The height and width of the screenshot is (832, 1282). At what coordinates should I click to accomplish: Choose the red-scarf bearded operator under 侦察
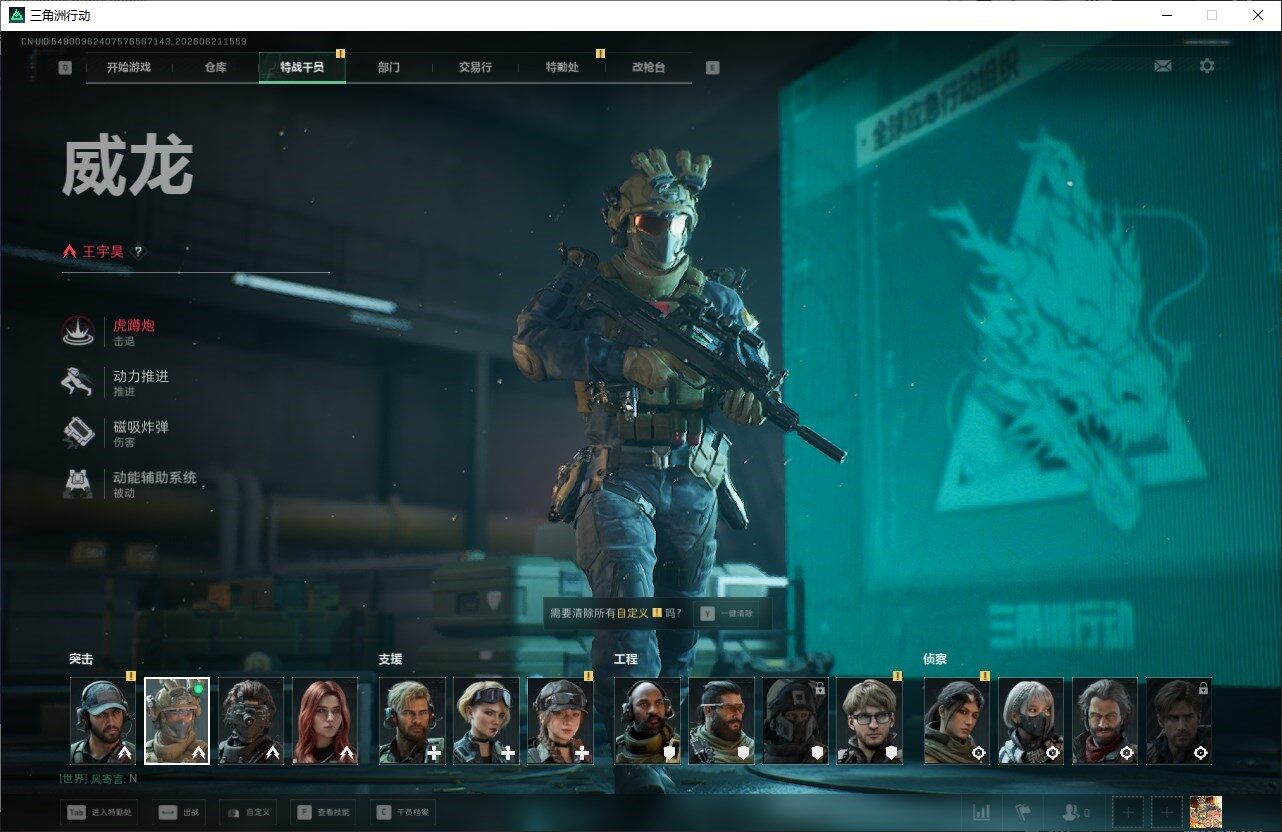[1105, 721]
